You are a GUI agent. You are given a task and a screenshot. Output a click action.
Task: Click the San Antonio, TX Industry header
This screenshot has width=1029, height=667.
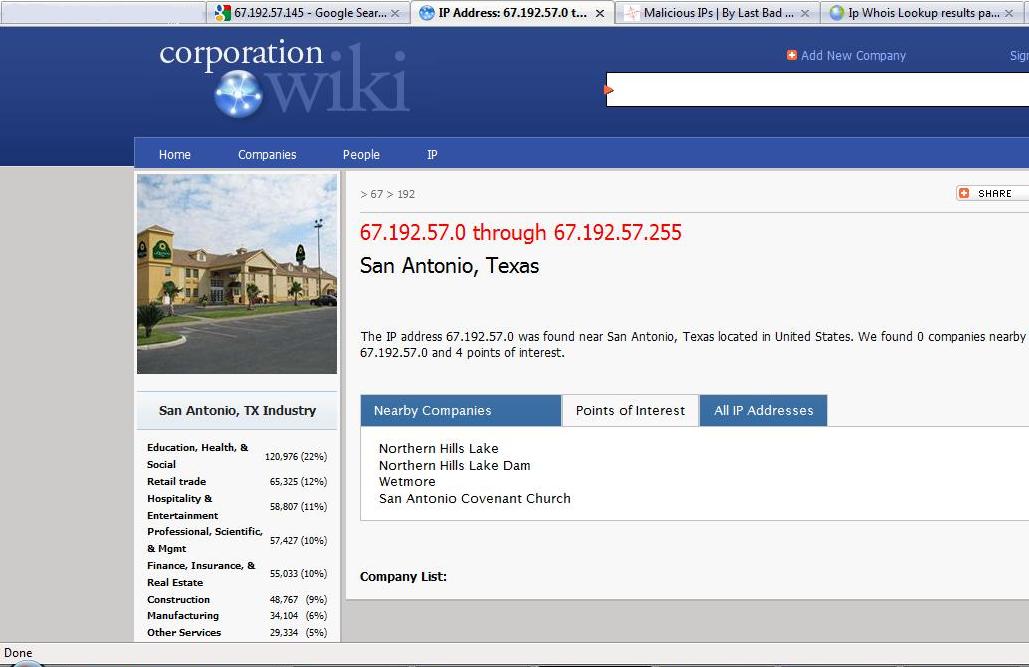point(237,410)
